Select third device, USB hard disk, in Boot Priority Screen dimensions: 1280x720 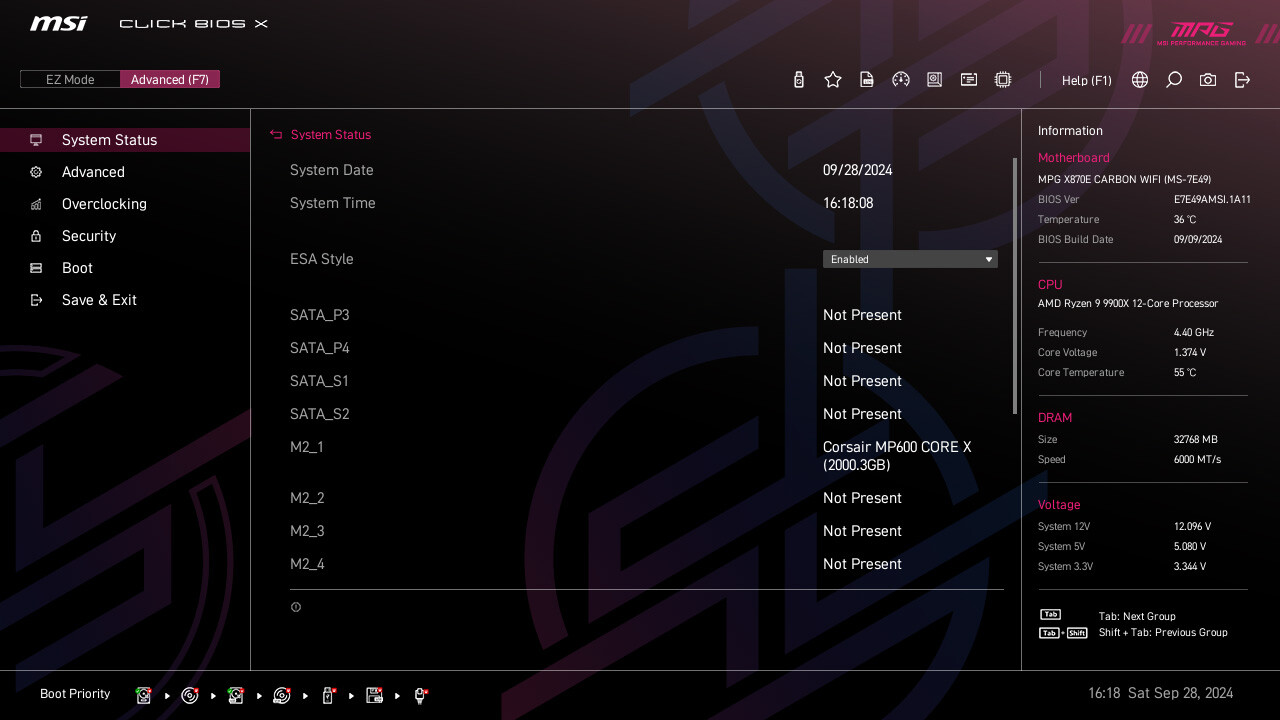pos(236,695)
